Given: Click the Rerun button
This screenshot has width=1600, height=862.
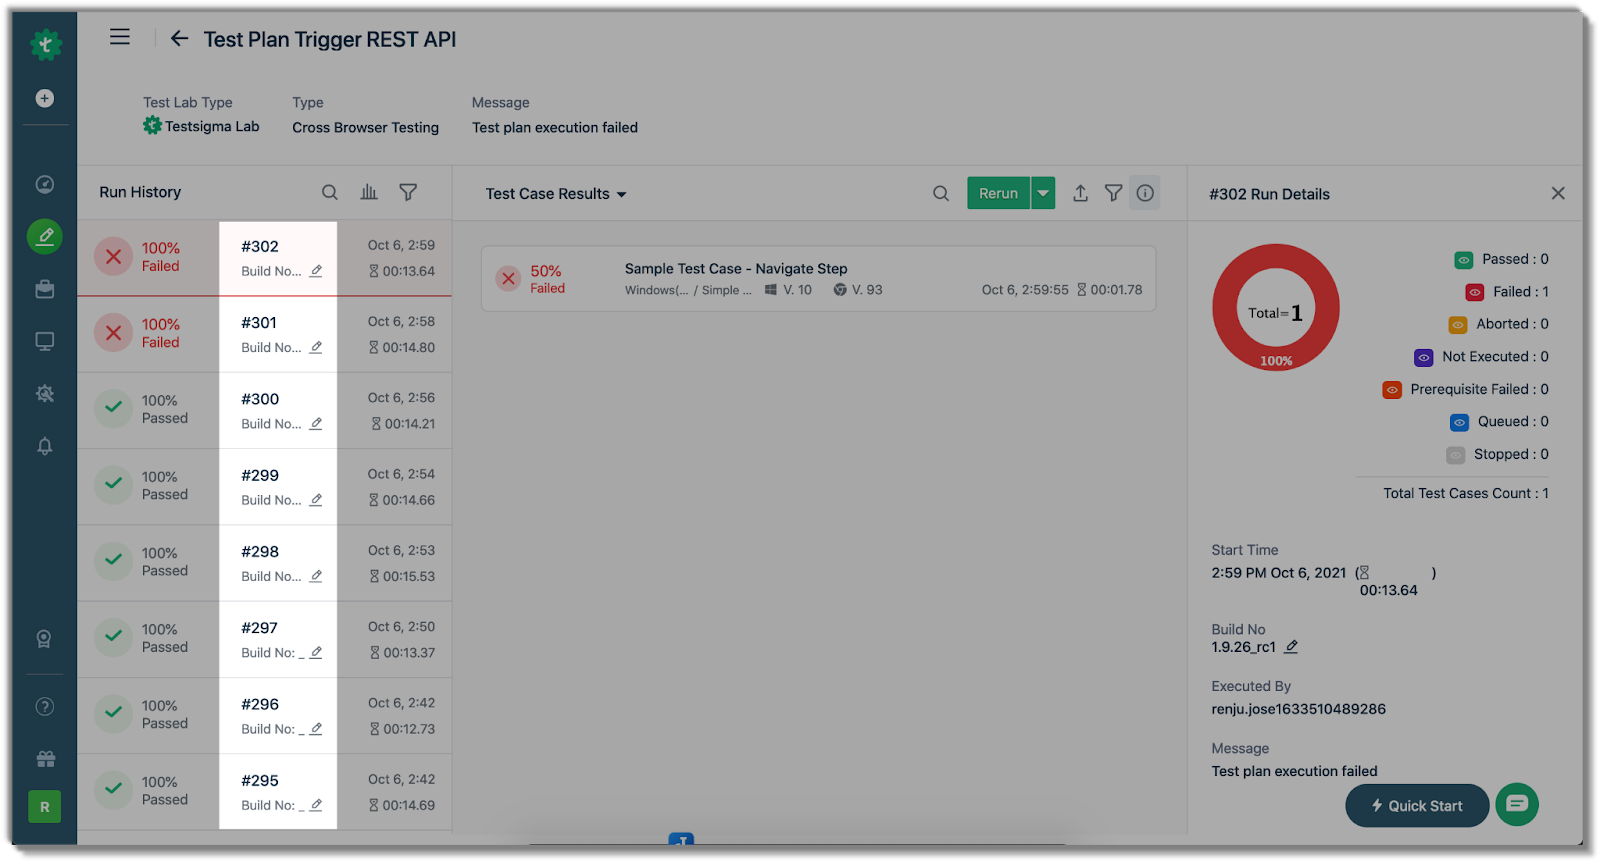Looking at the screenshot, I should coord(998,193).
